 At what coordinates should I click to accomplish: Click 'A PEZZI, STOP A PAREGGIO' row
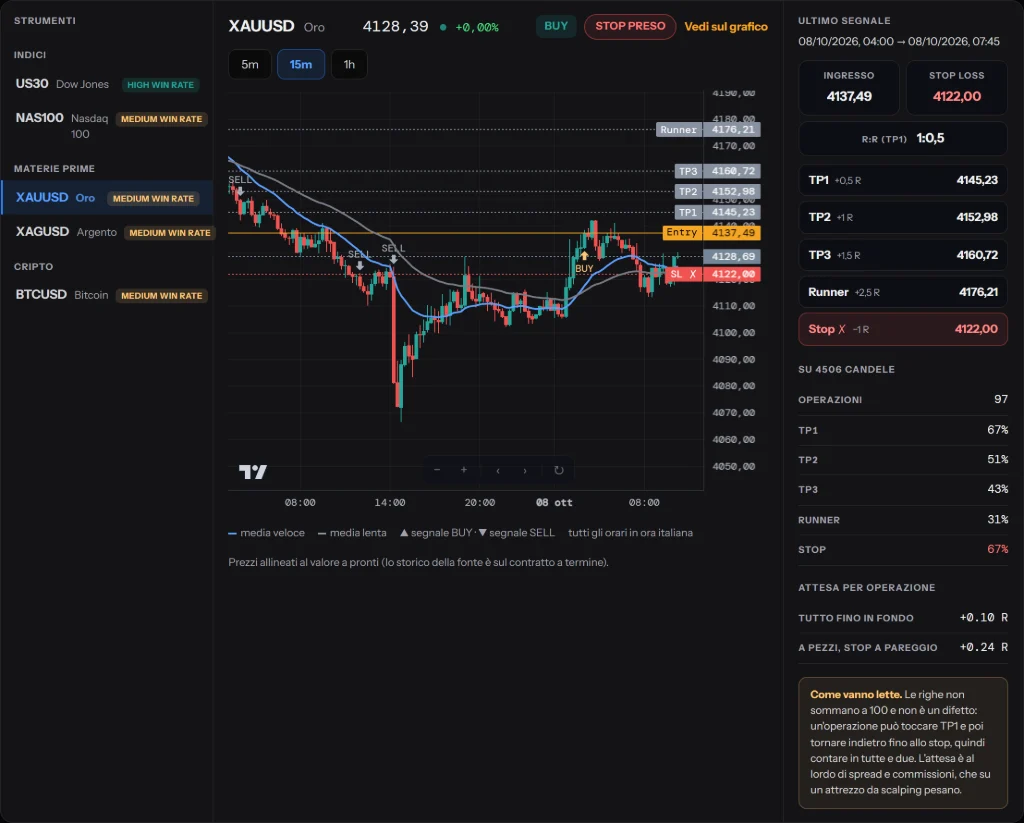(903, 647)
